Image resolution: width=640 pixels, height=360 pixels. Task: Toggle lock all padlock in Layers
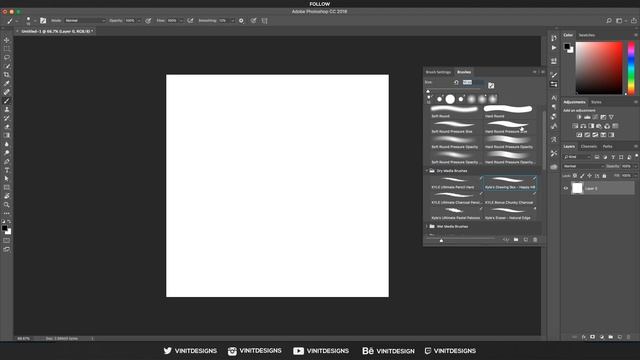click(604, 176)
